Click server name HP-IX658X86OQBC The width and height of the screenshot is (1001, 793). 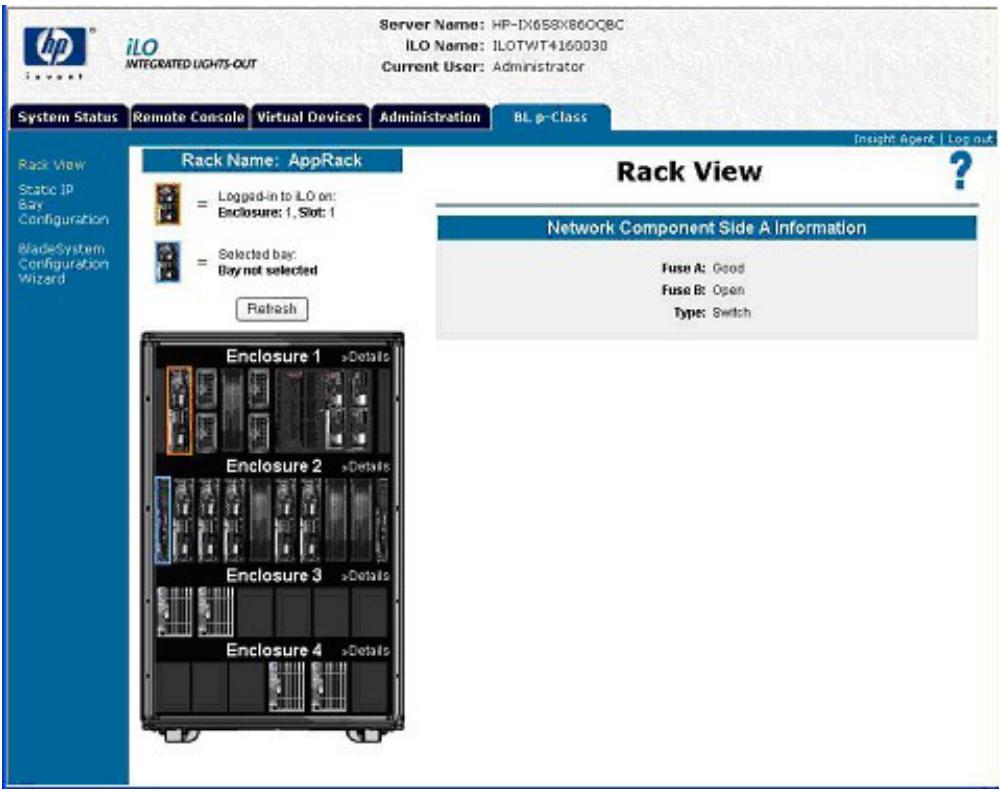558,25
